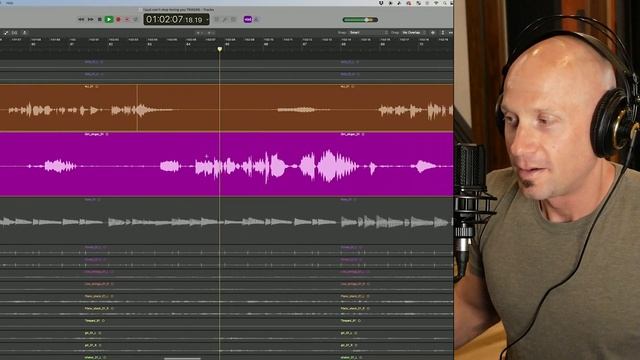Open the Help menu in the menu bar

tap(10, 3)
